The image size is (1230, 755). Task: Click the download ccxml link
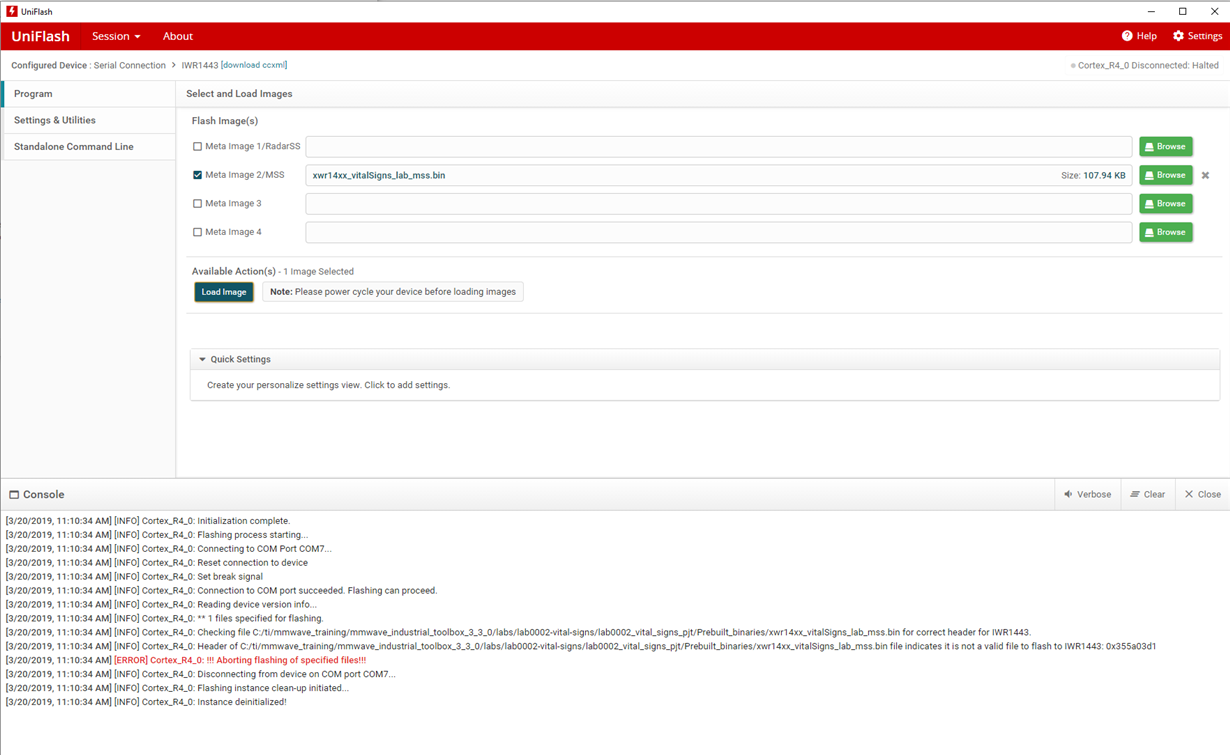(x=254, y=65)
